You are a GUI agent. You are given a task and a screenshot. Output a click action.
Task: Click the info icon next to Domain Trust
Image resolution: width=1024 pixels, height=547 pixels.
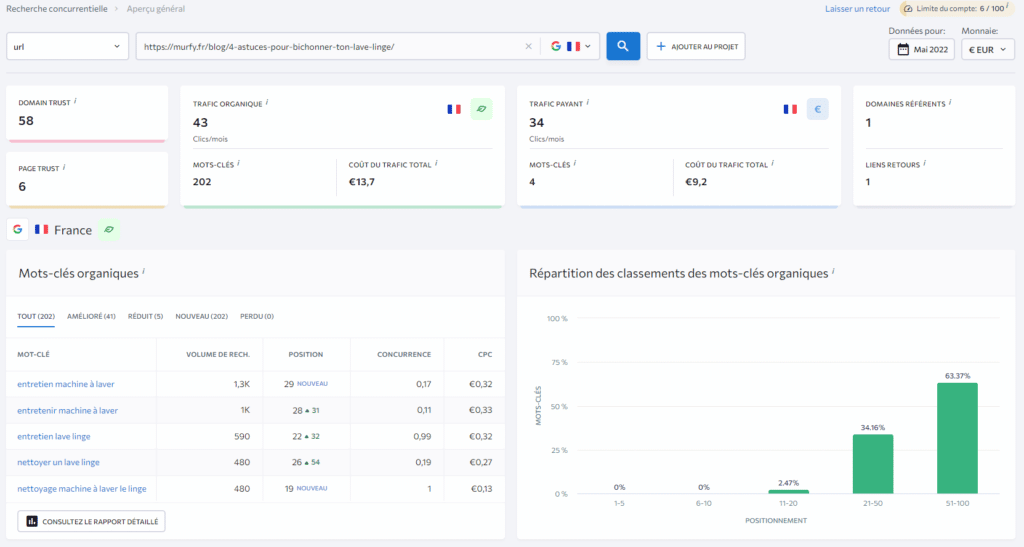click(76, 102)
